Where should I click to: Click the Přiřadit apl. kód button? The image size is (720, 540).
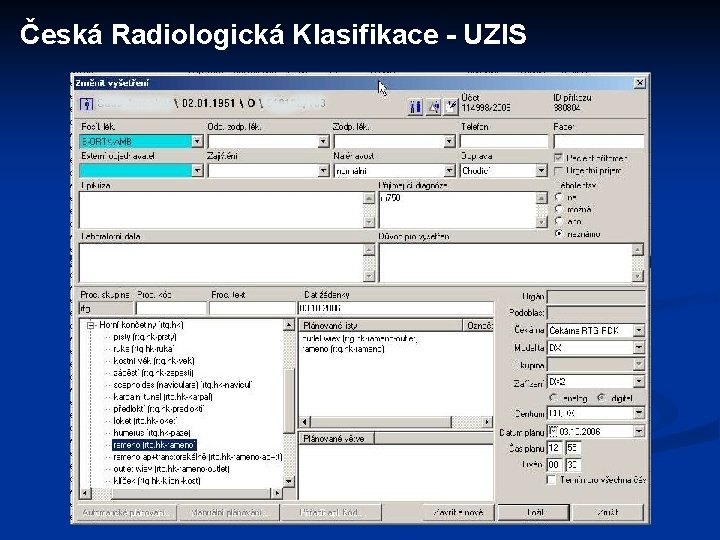[x=331, y=512]
